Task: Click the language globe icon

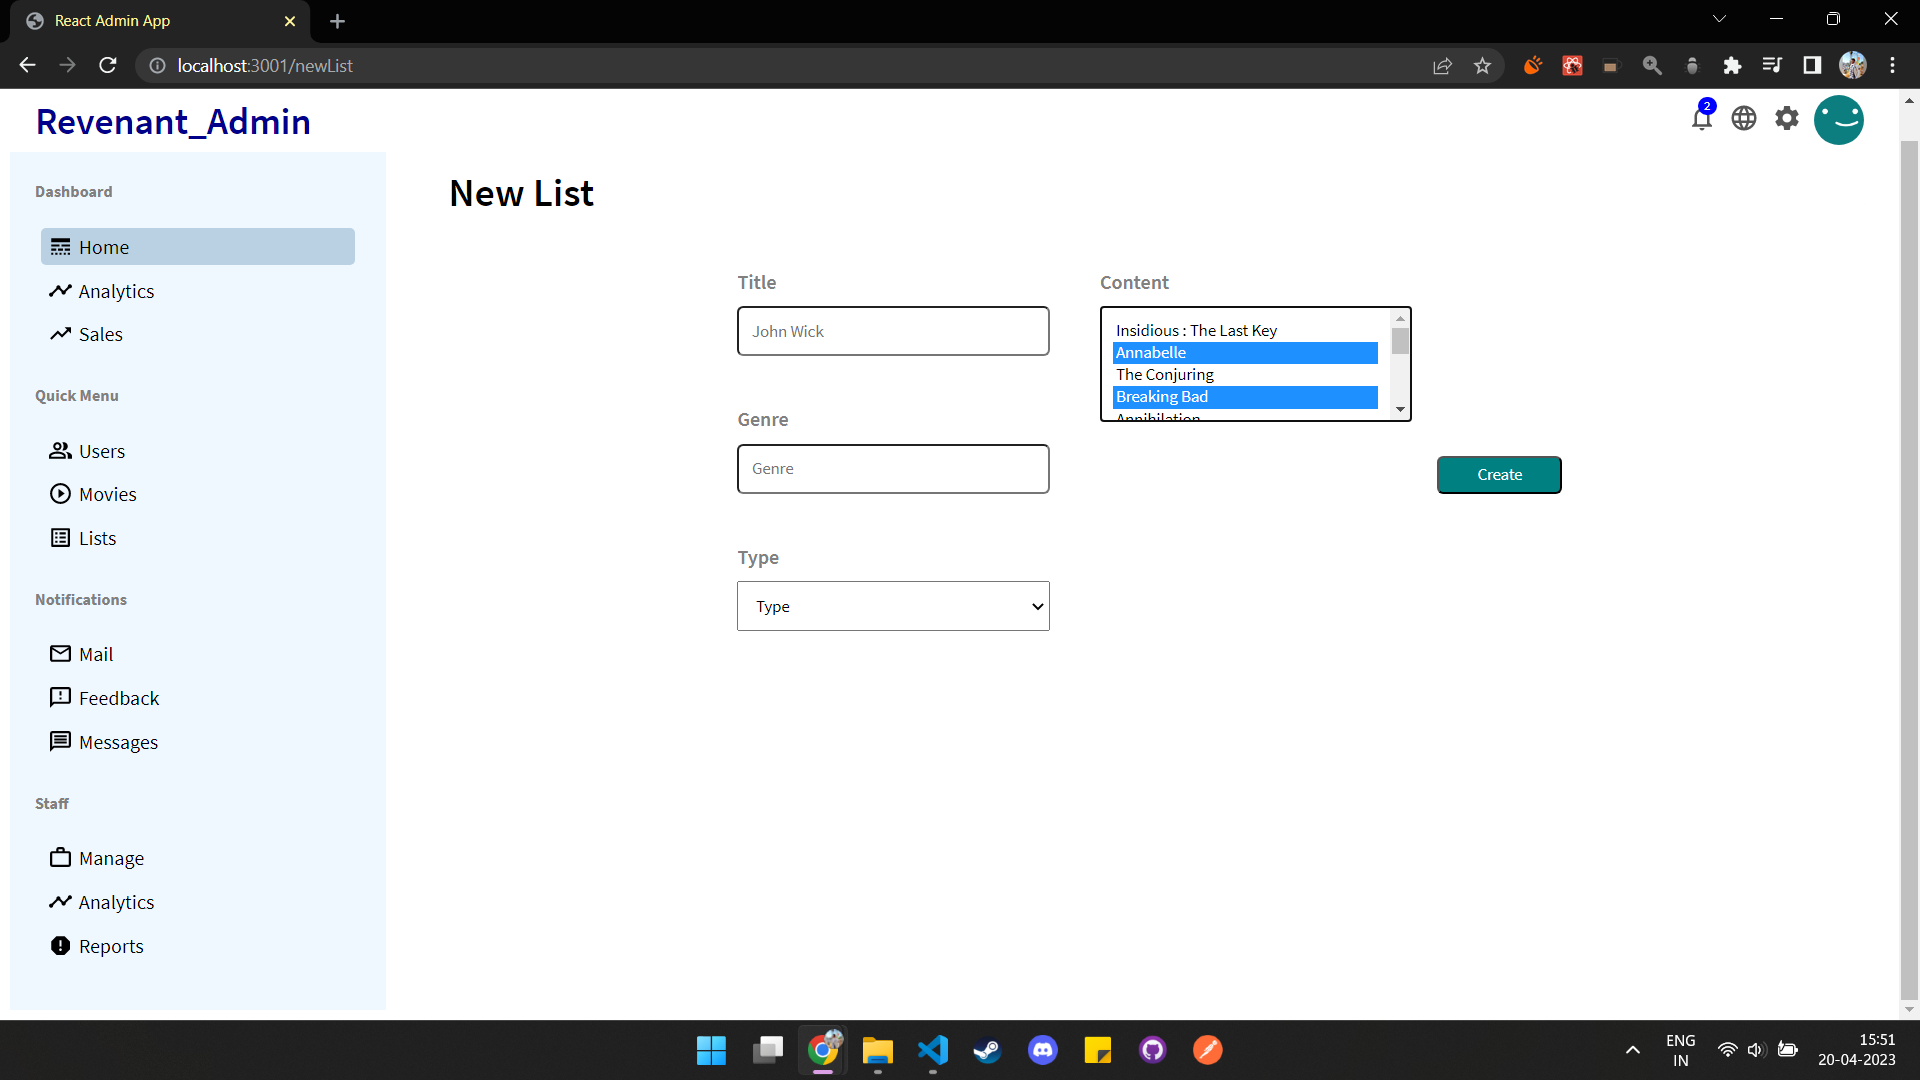Action: 1744,118
